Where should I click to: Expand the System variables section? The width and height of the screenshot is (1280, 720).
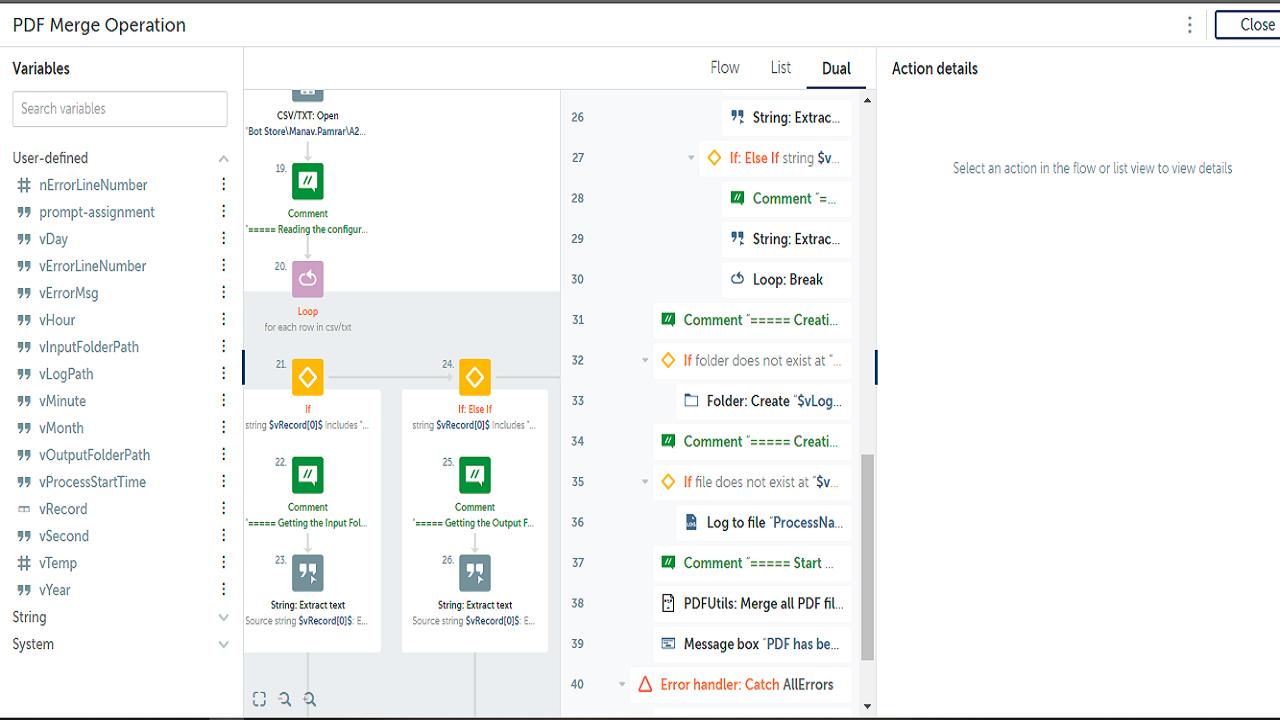tap(224, 645)
